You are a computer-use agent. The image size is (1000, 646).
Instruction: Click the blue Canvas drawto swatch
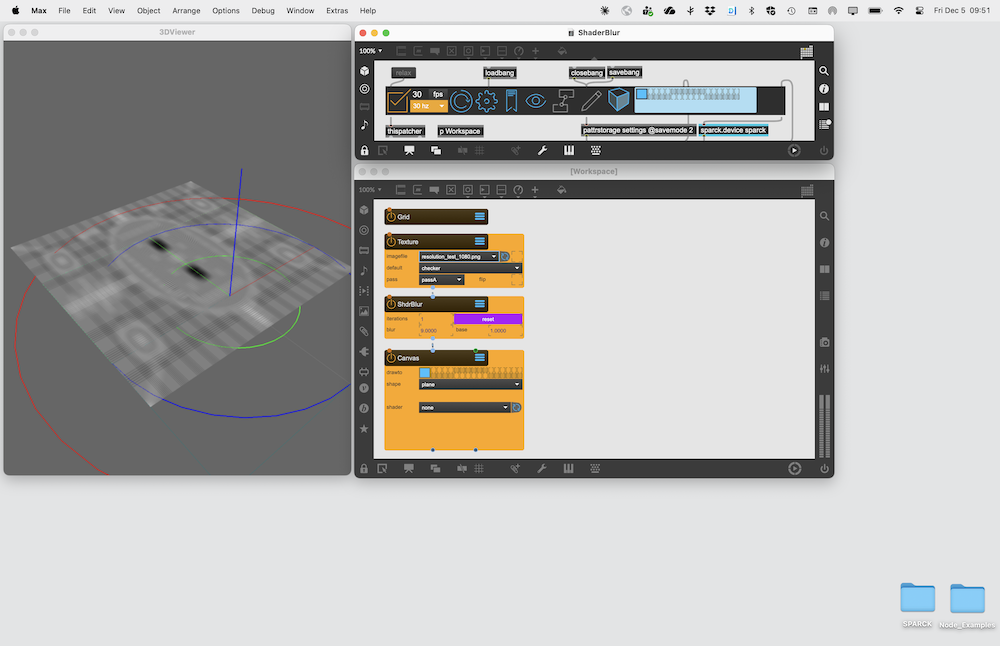[x=425, y=372]
